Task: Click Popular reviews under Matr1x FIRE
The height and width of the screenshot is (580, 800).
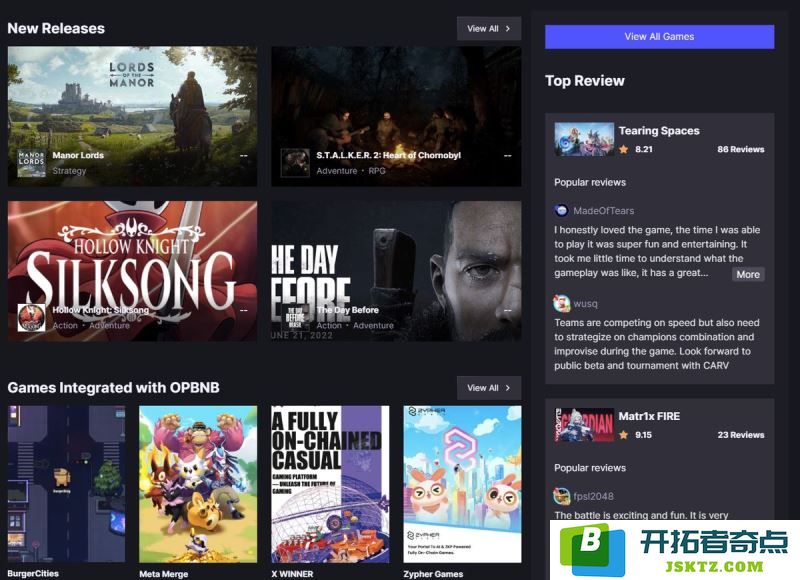Action: click(590, 468)
